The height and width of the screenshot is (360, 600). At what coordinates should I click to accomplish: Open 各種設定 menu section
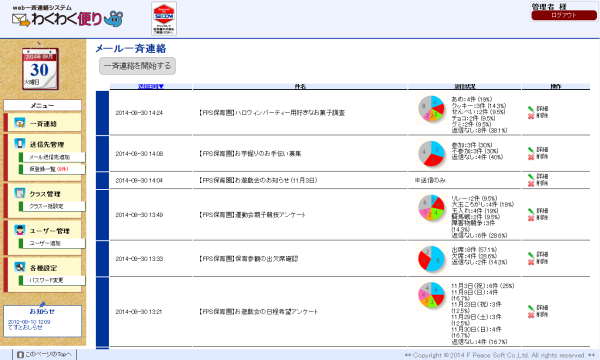click(43, 268)
